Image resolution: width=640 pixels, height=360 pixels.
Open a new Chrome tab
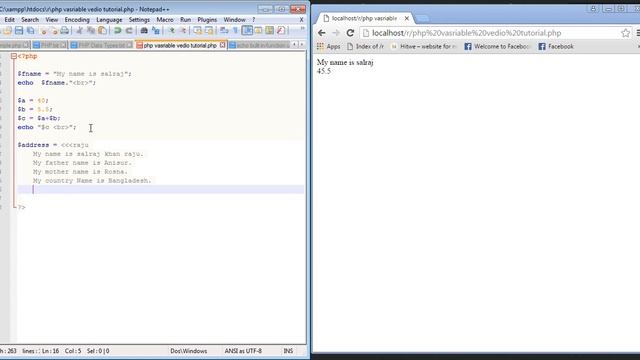coord(422,18)
